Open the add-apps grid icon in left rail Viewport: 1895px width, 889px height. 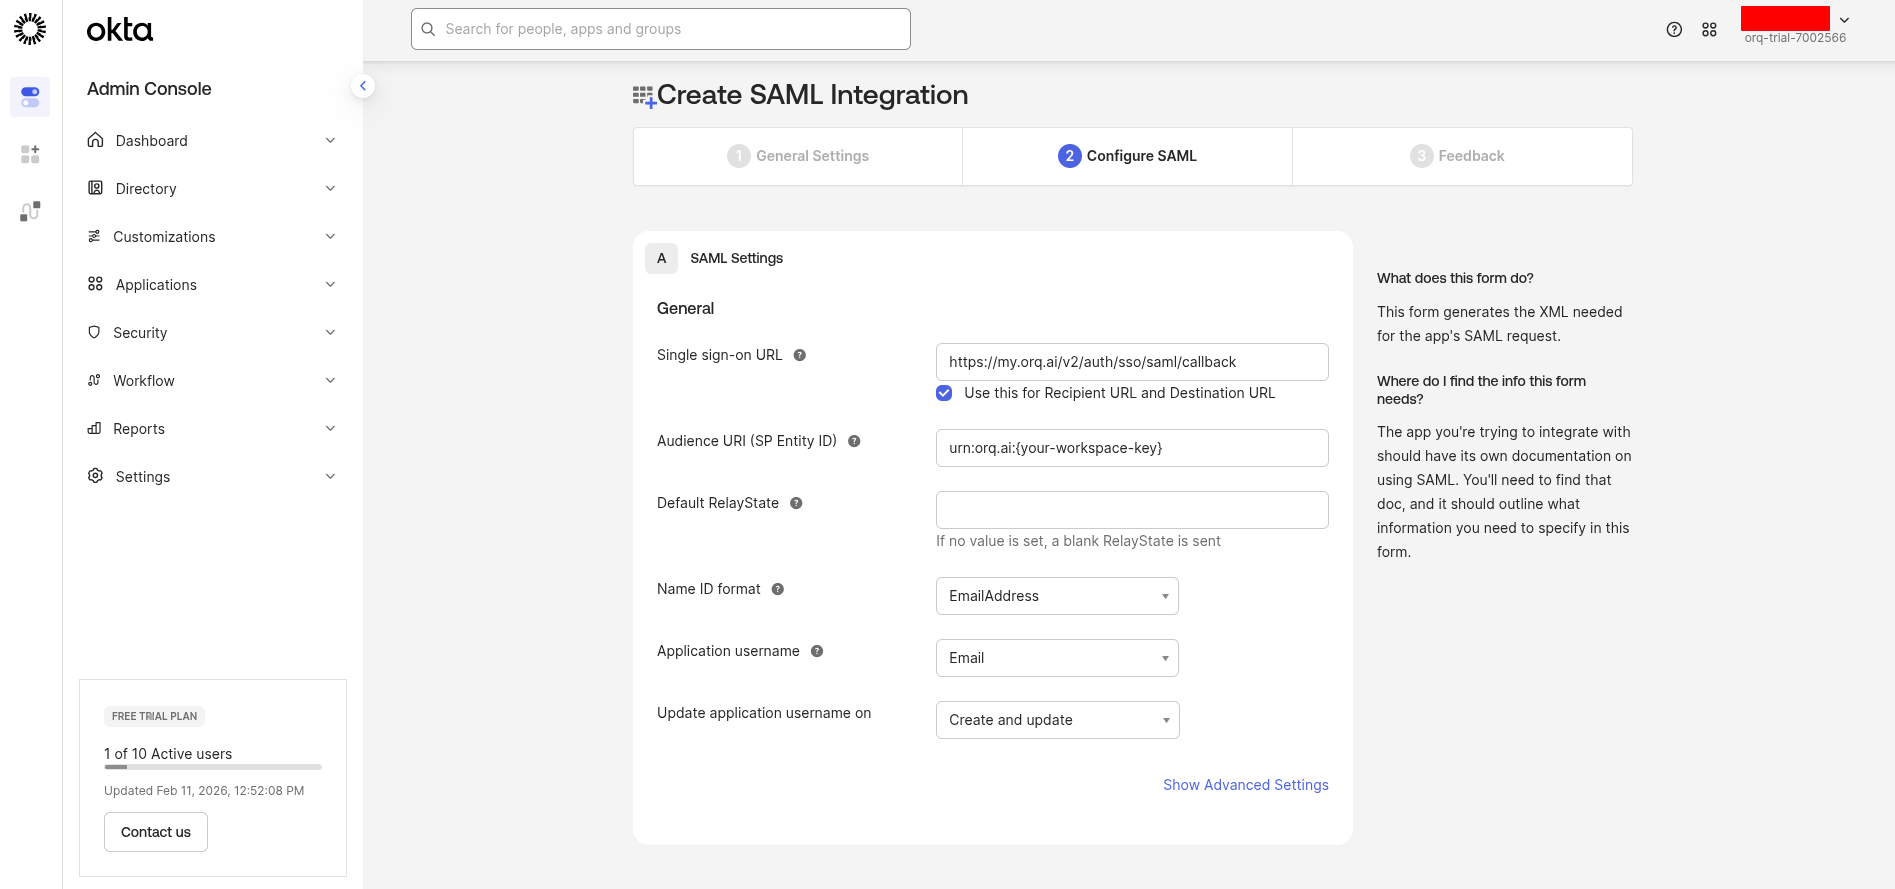30,154
